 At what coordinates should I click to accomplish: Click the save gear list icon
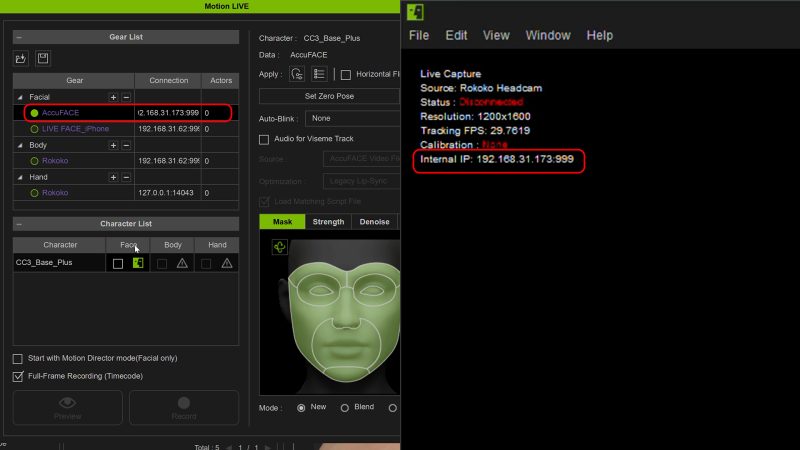(43, 59)
